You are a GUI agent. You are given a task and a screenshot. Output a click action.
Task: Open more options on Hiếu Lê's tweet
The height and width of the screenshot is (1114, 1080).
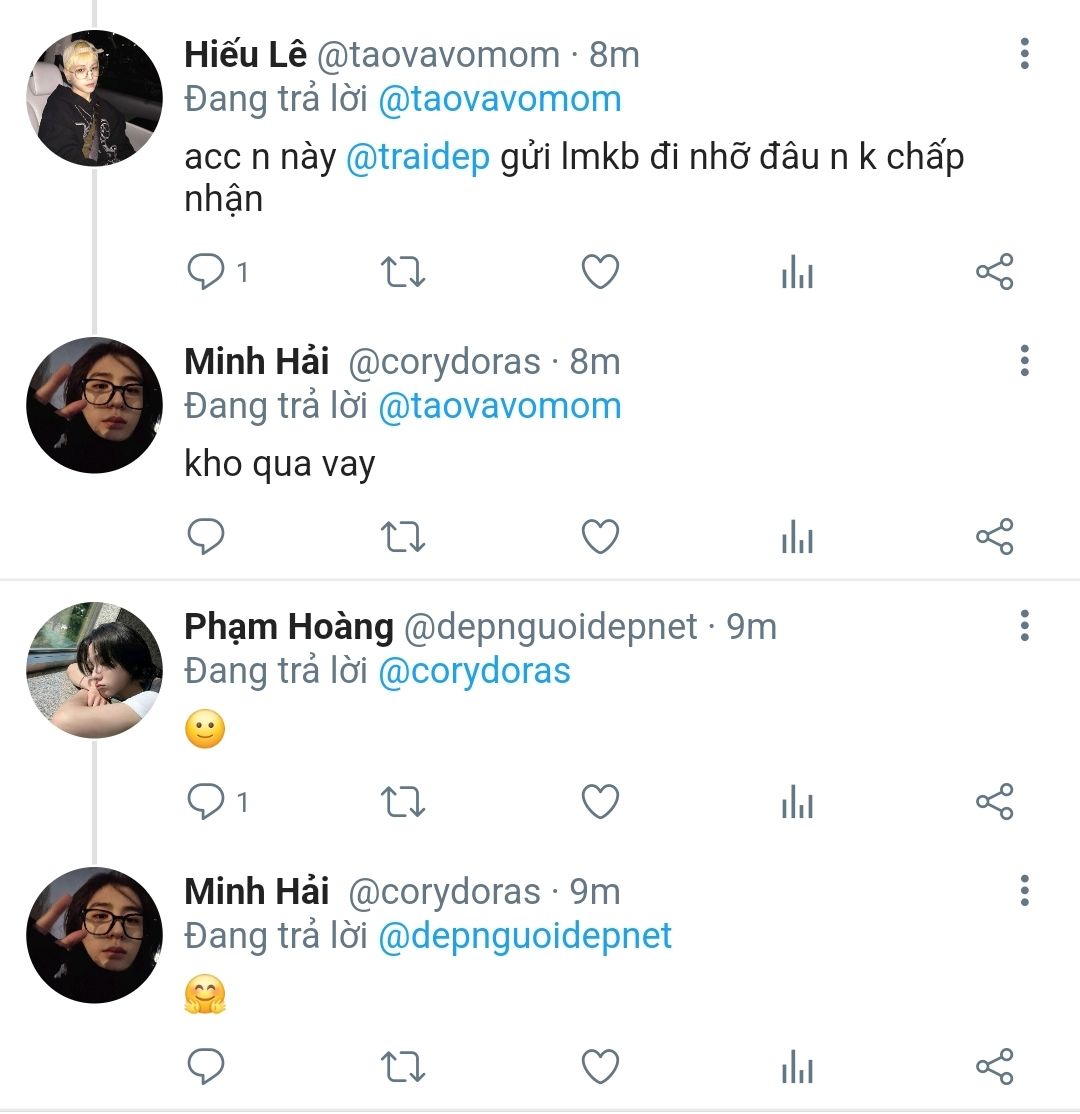(x=1024, y=54)
